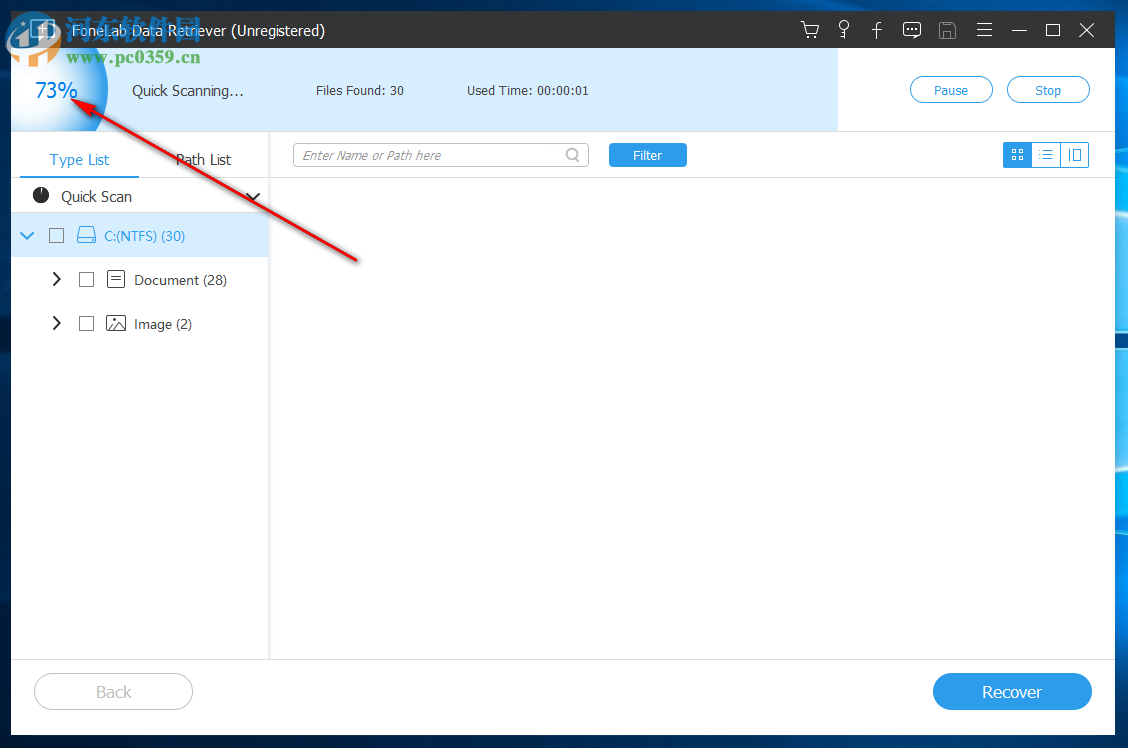The width and height of the screenshot is (1128, 748).
Task: Tick the Document checkbox
Action: [86, 279]
